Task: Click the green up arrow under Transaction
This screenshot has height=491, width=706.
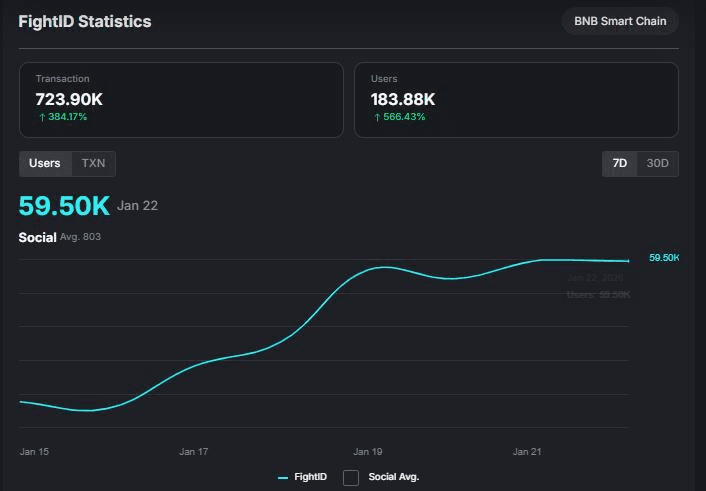Action: 40,117
